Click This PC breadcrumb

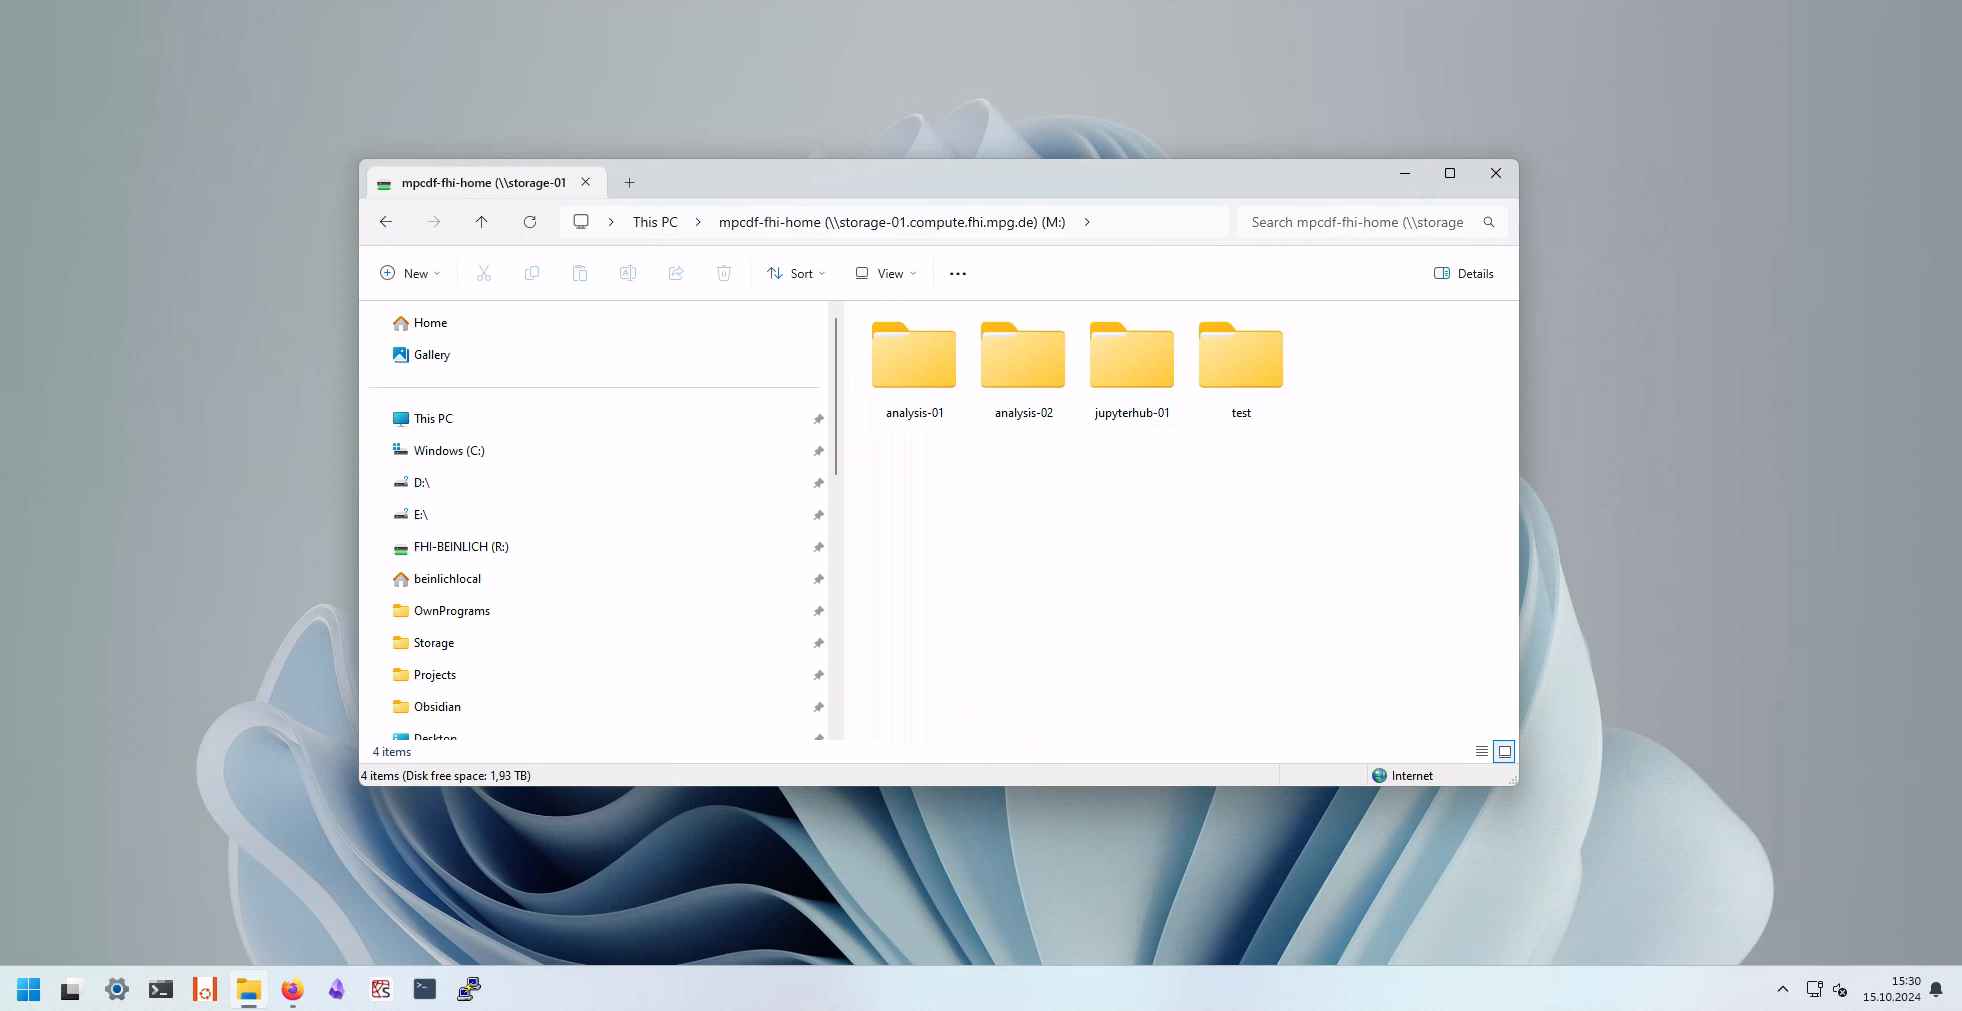point(655,222)
